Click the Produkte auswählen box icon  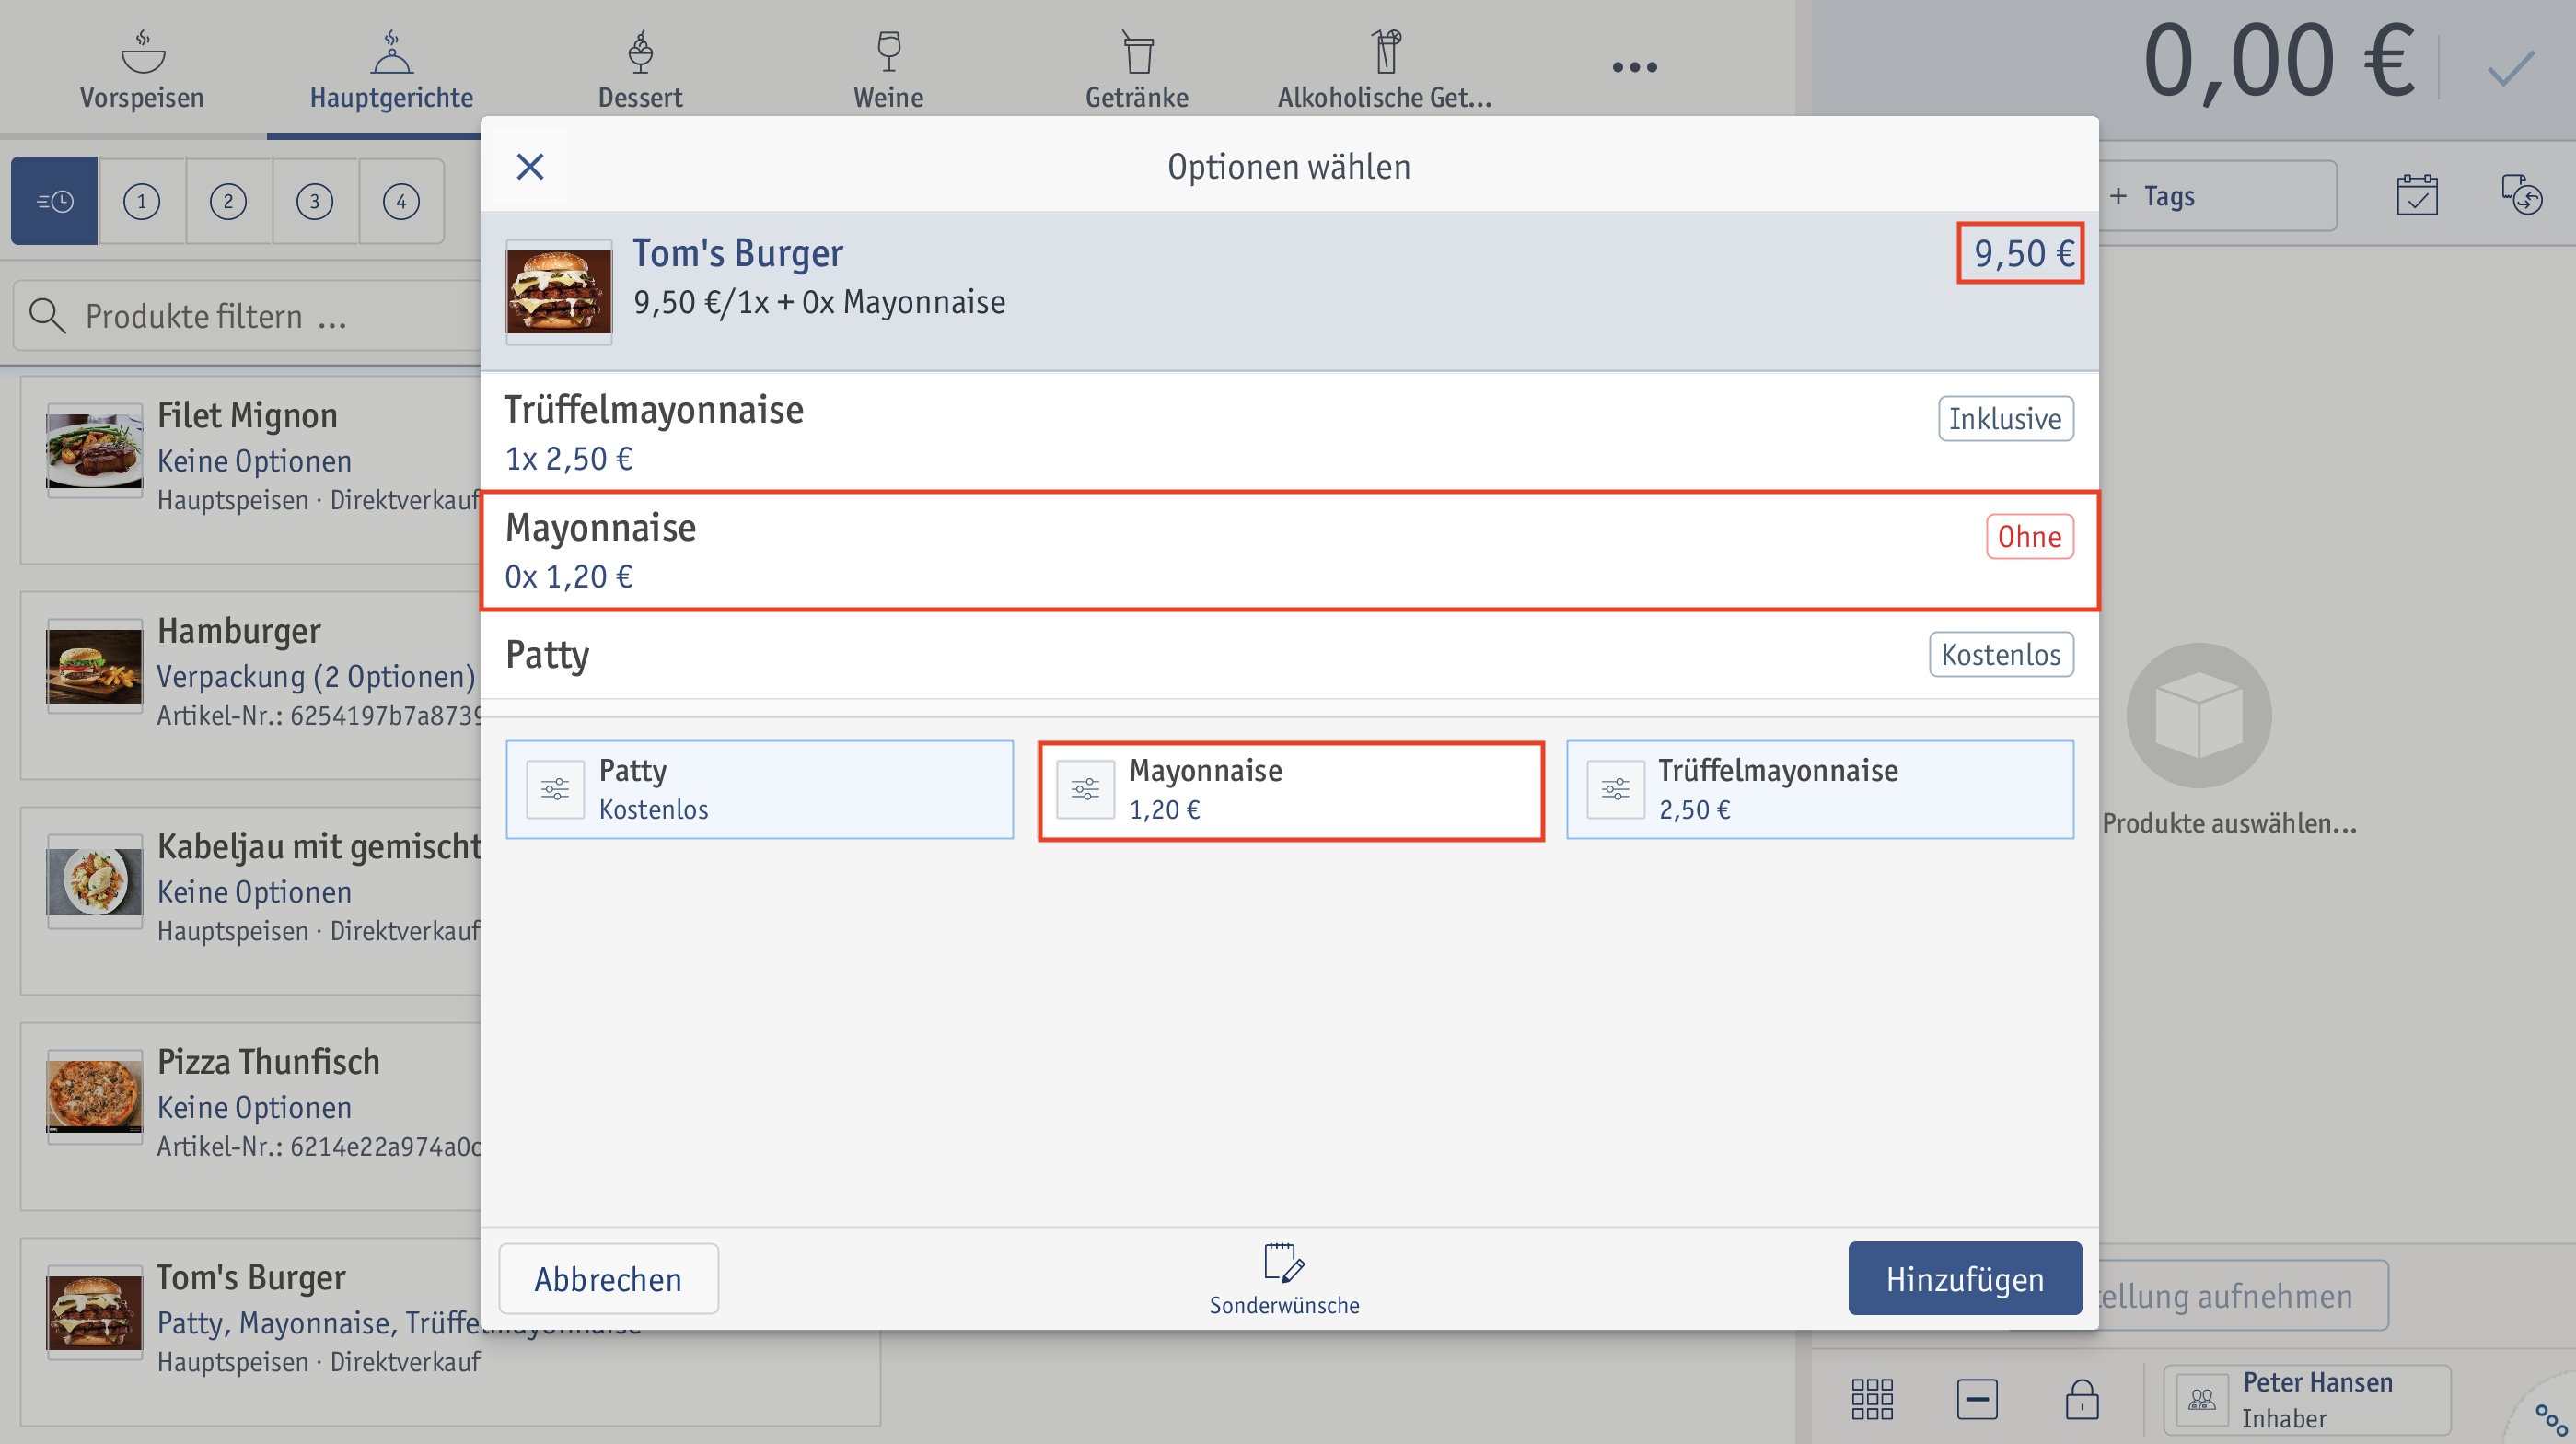2199,715
